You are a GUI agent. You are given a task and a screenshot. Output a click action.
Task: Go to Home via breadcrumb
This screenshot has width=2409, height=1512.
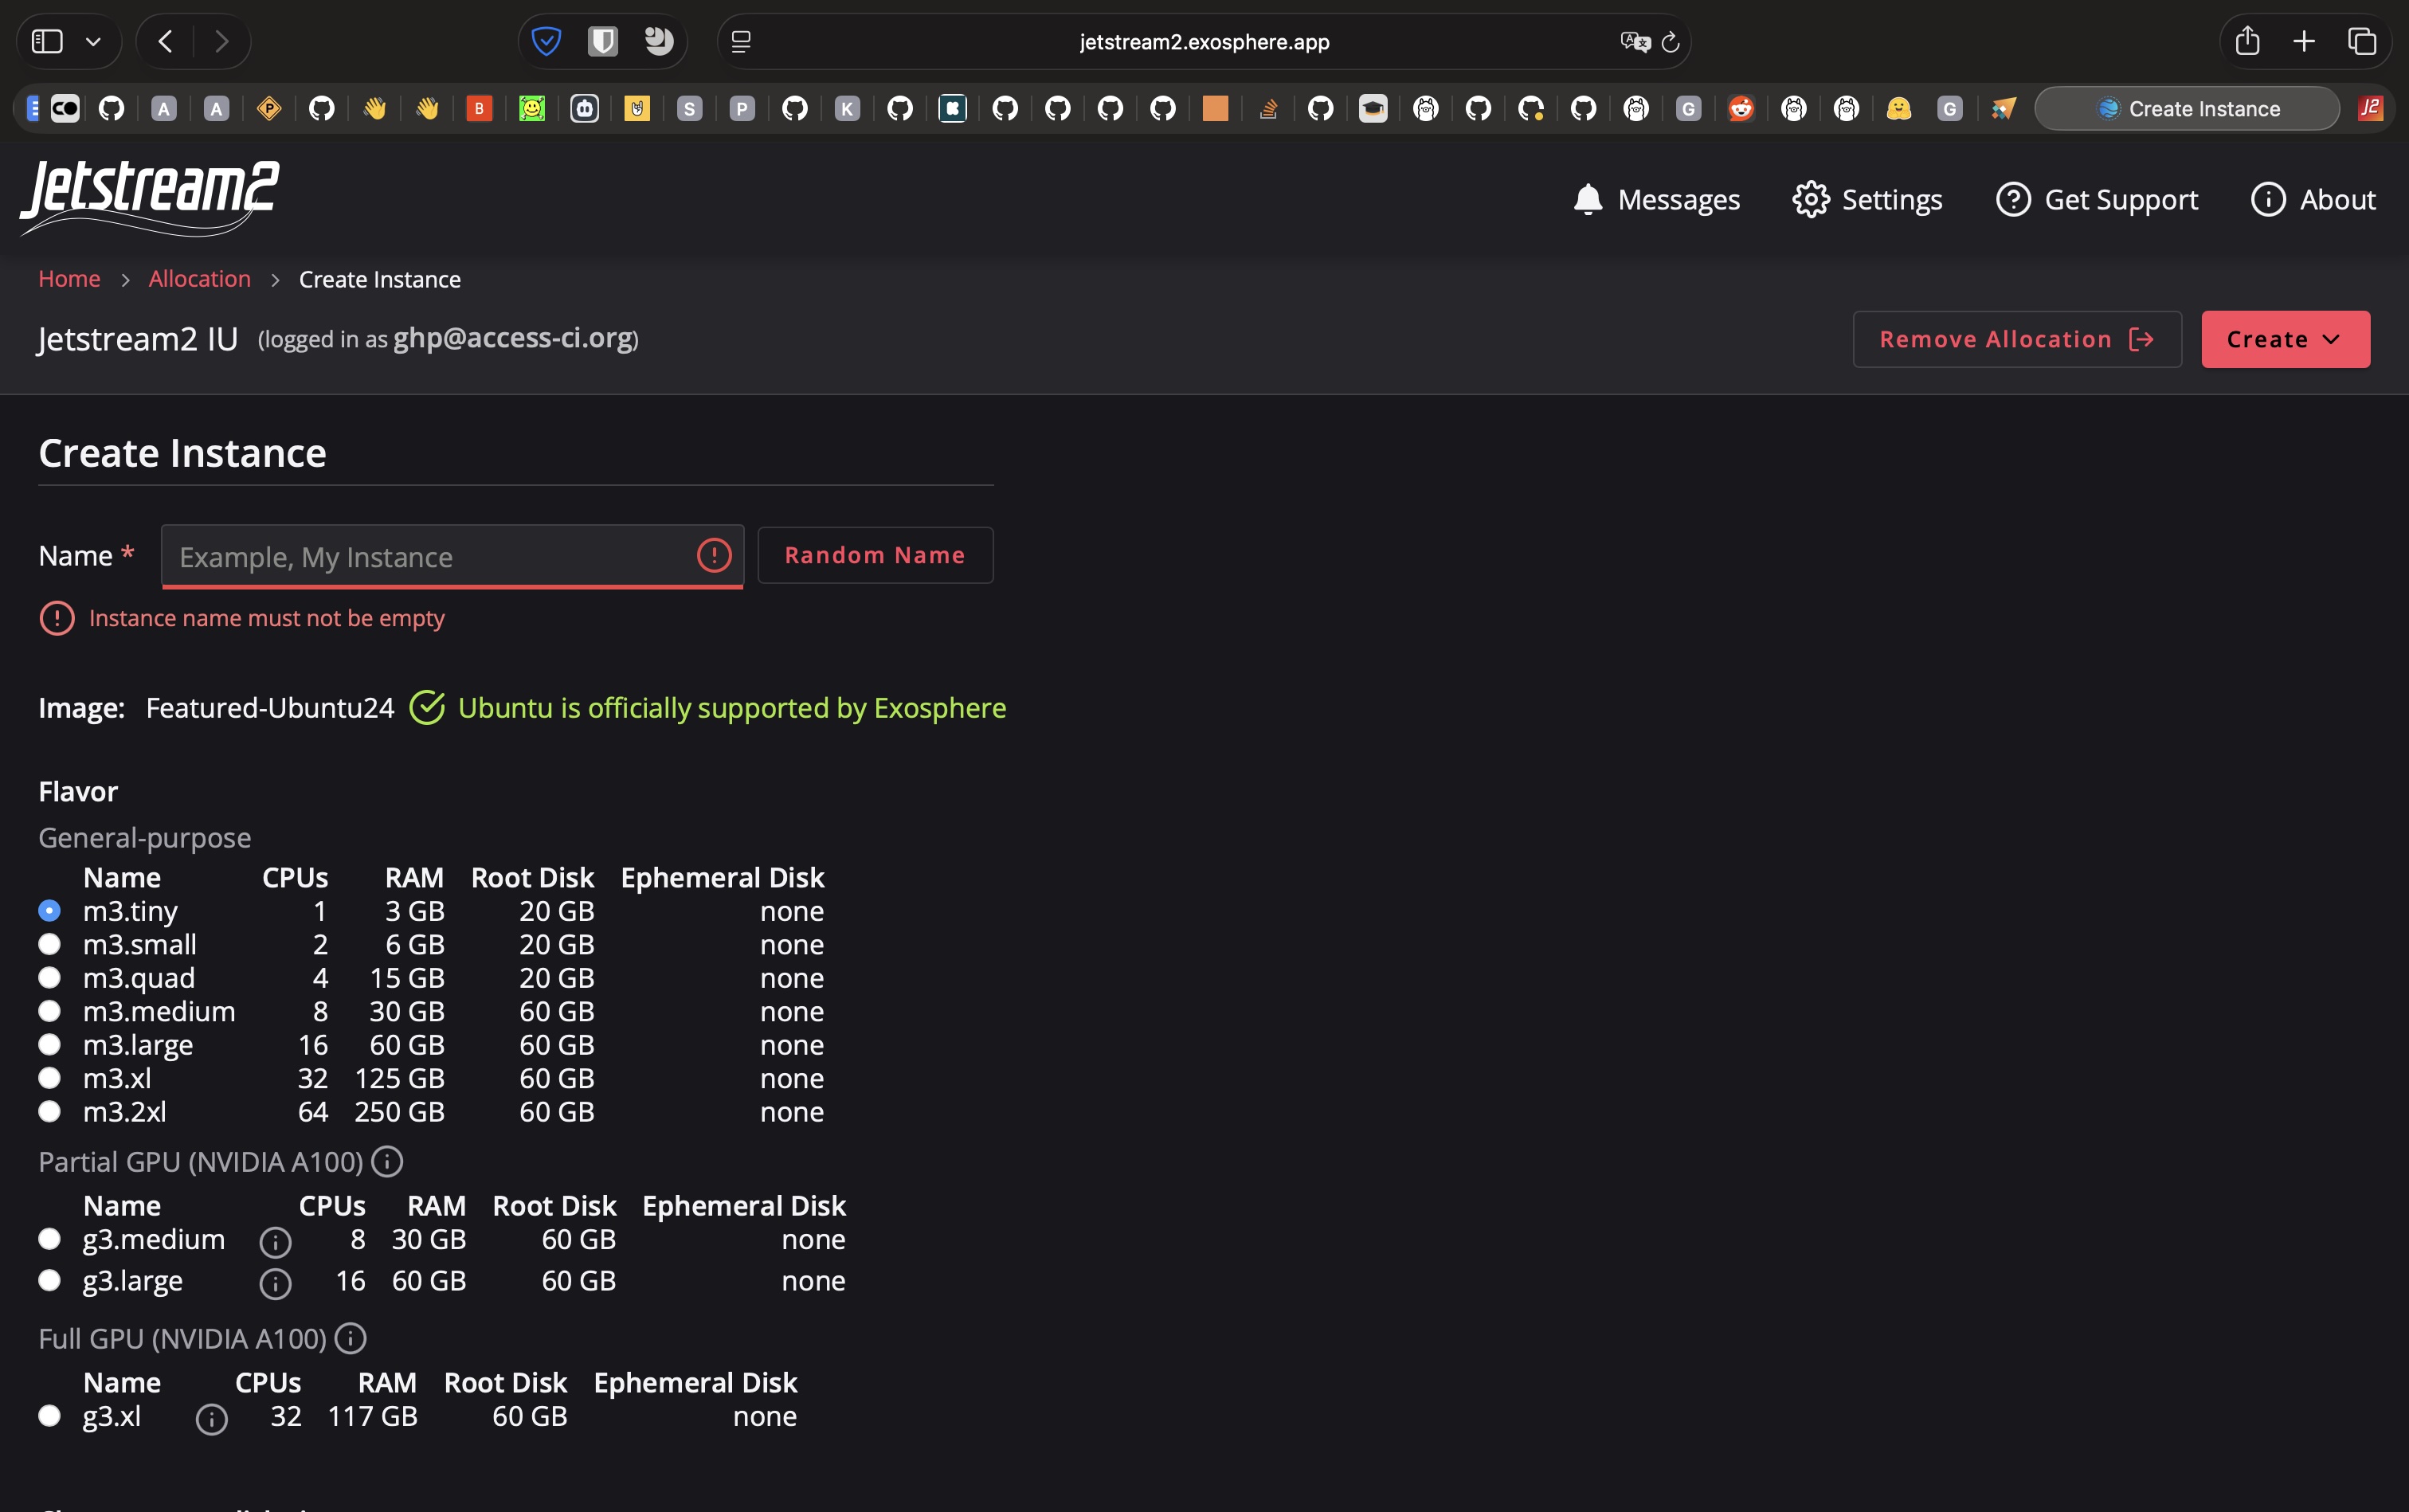[x=69, y=279]
